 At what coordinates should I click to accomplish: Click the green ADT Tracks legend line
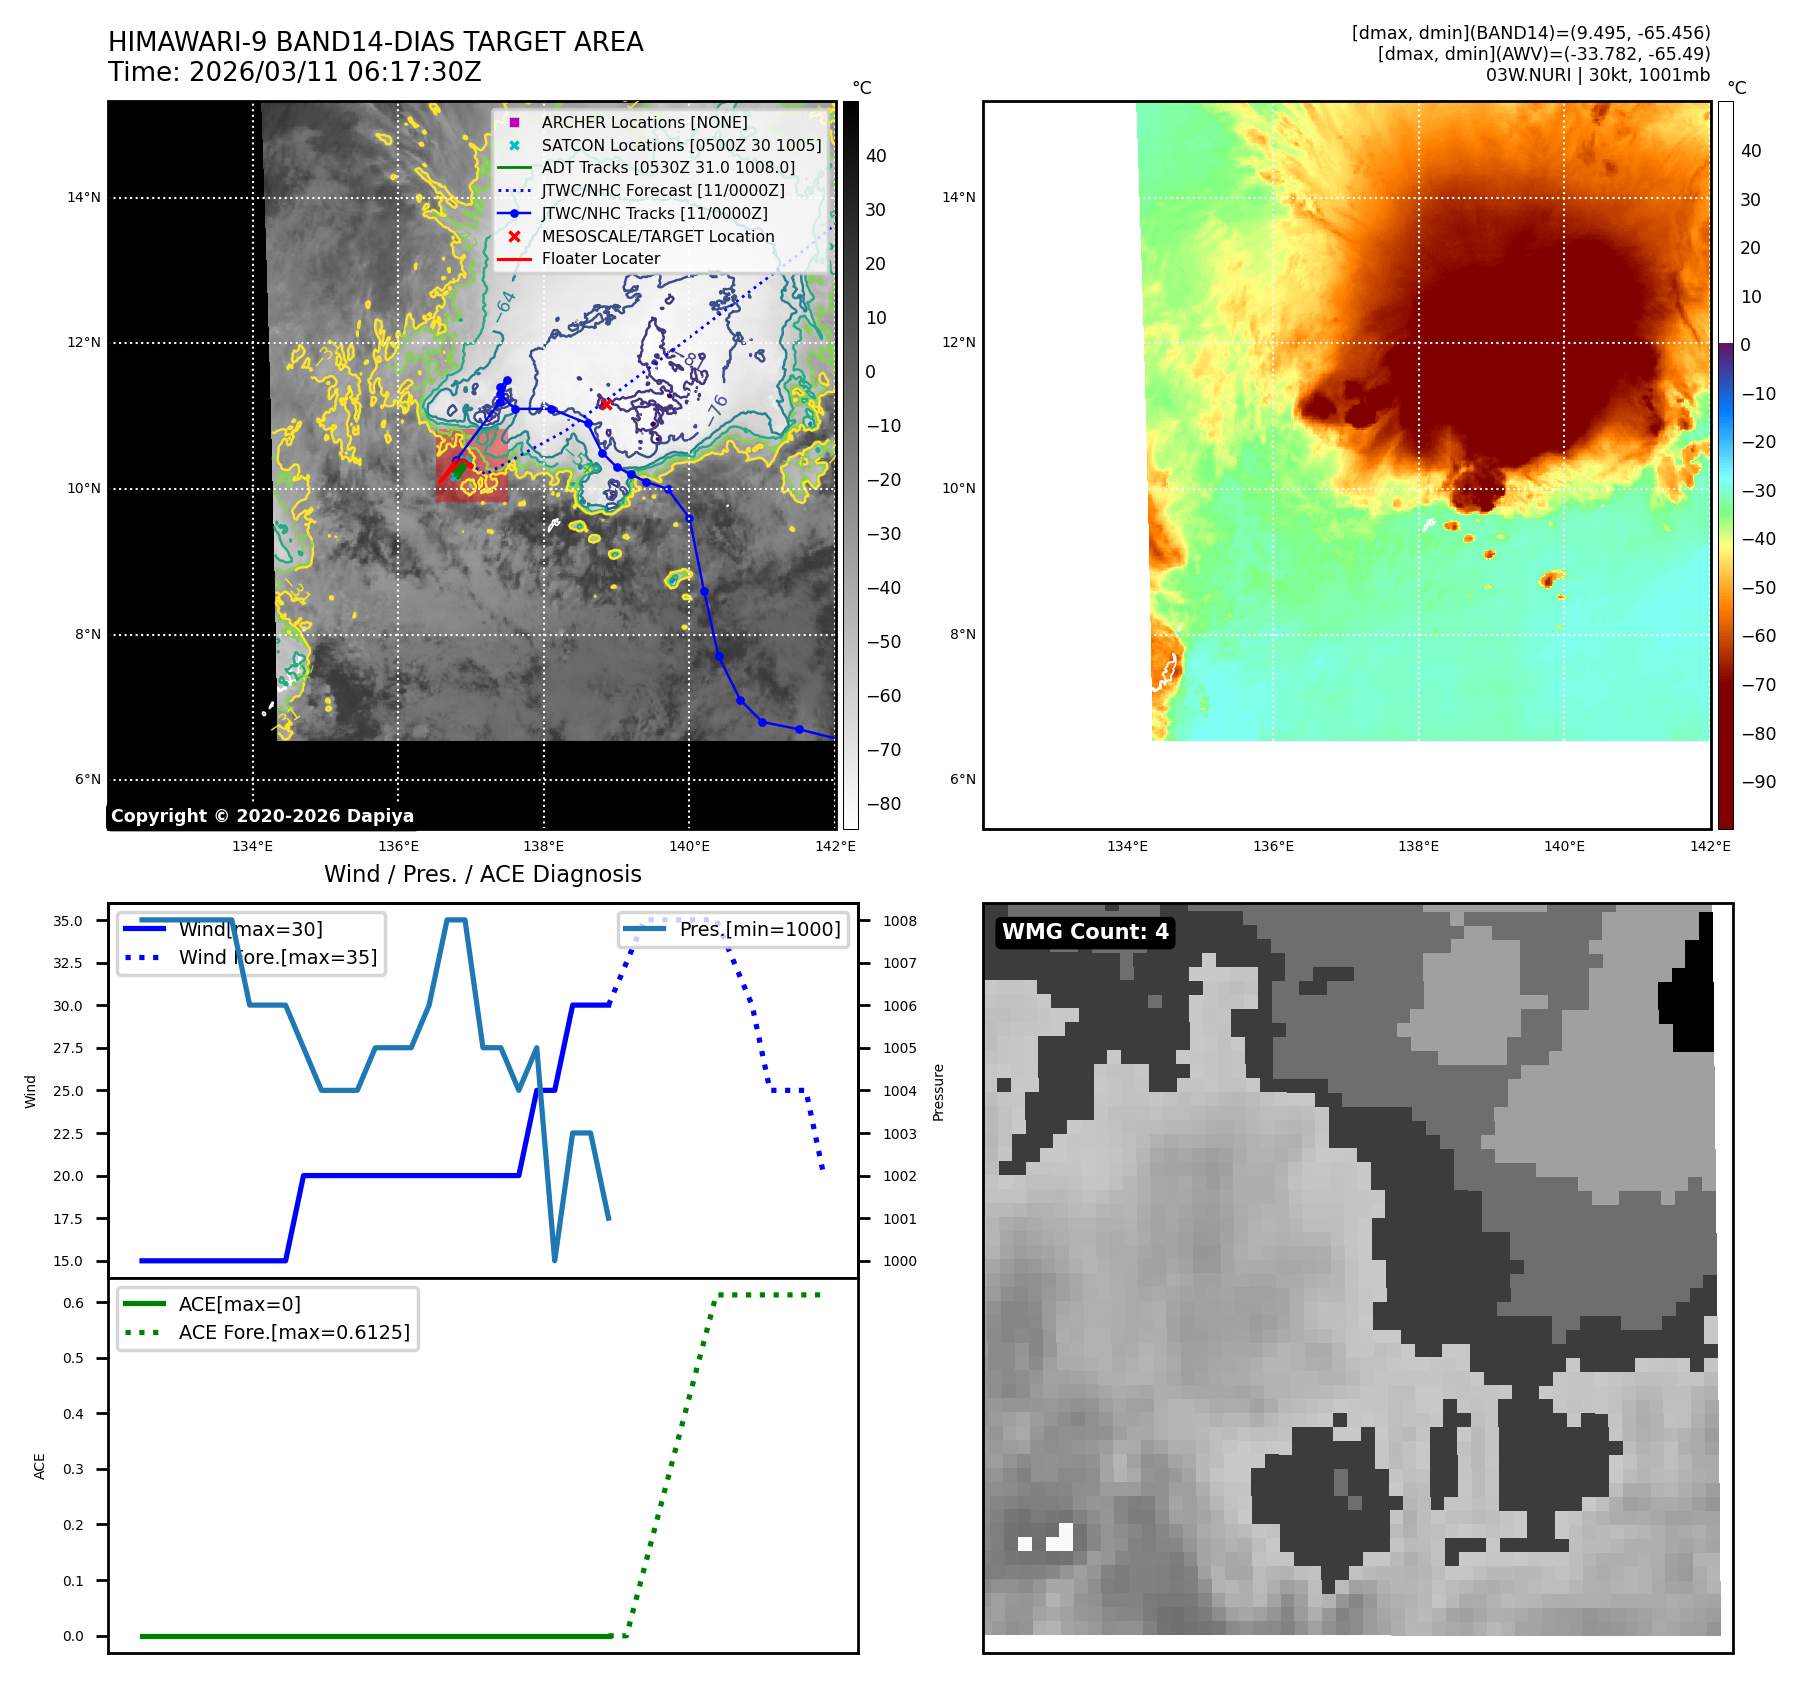(514, 168)
